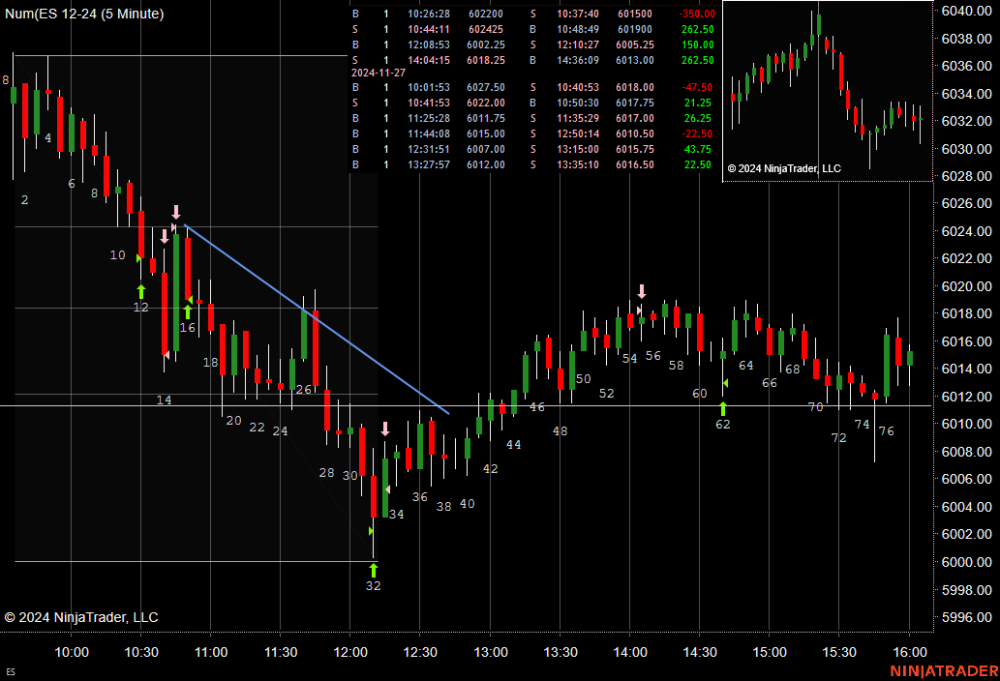Open the inset mini chart thumbnail

pos(827,91)
